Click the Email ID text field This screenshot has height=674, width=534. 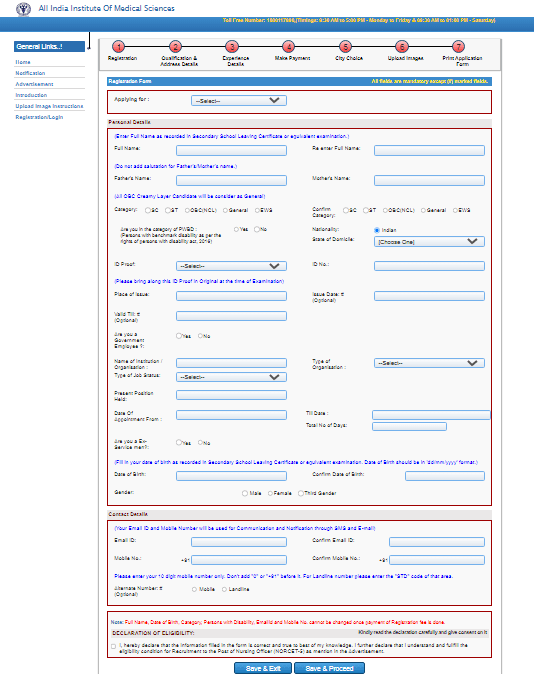pos(239,542)
